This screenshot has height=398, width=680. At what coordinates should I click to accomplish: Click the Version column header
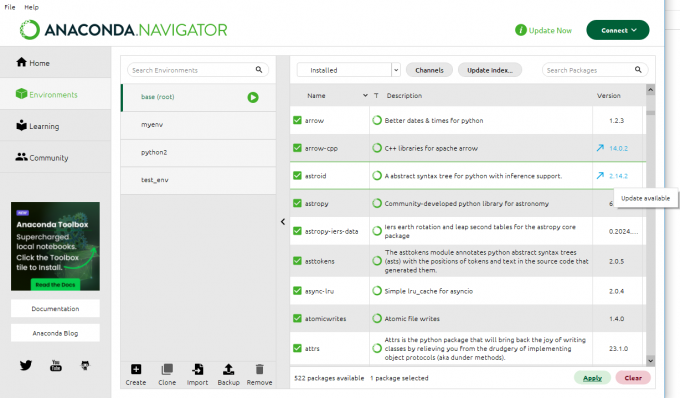click(x=608, y=95)
